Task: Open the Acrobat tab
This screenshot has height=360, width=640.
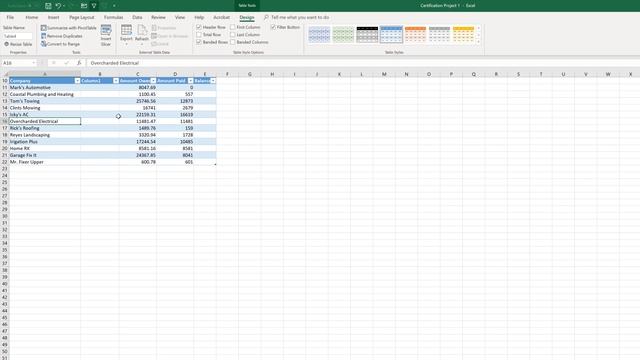Action: [x=222, y=17]
